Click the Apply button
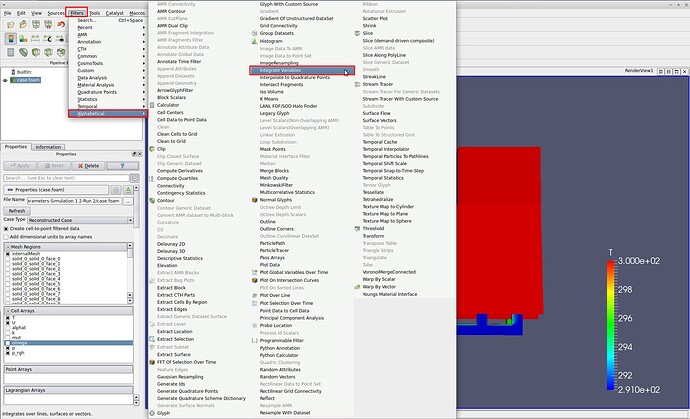 point(20,166)
